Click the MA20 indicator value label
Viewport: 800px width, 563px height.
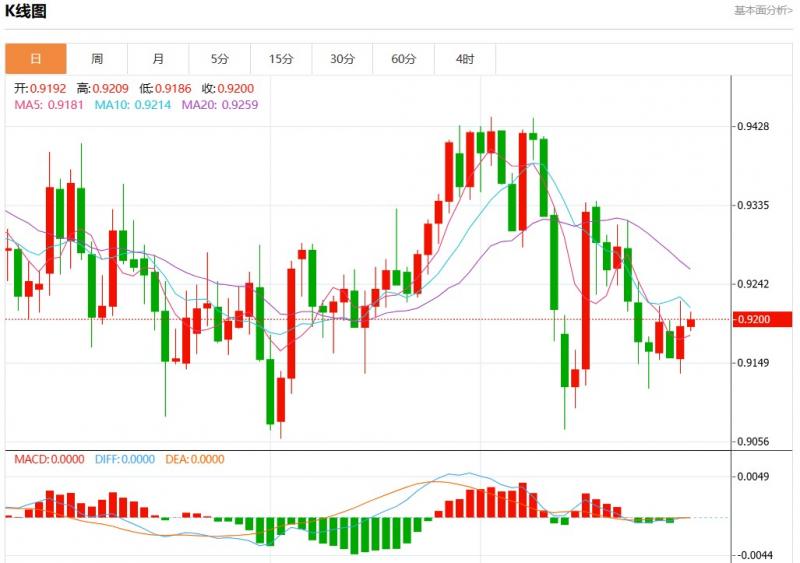coord(221,104)
